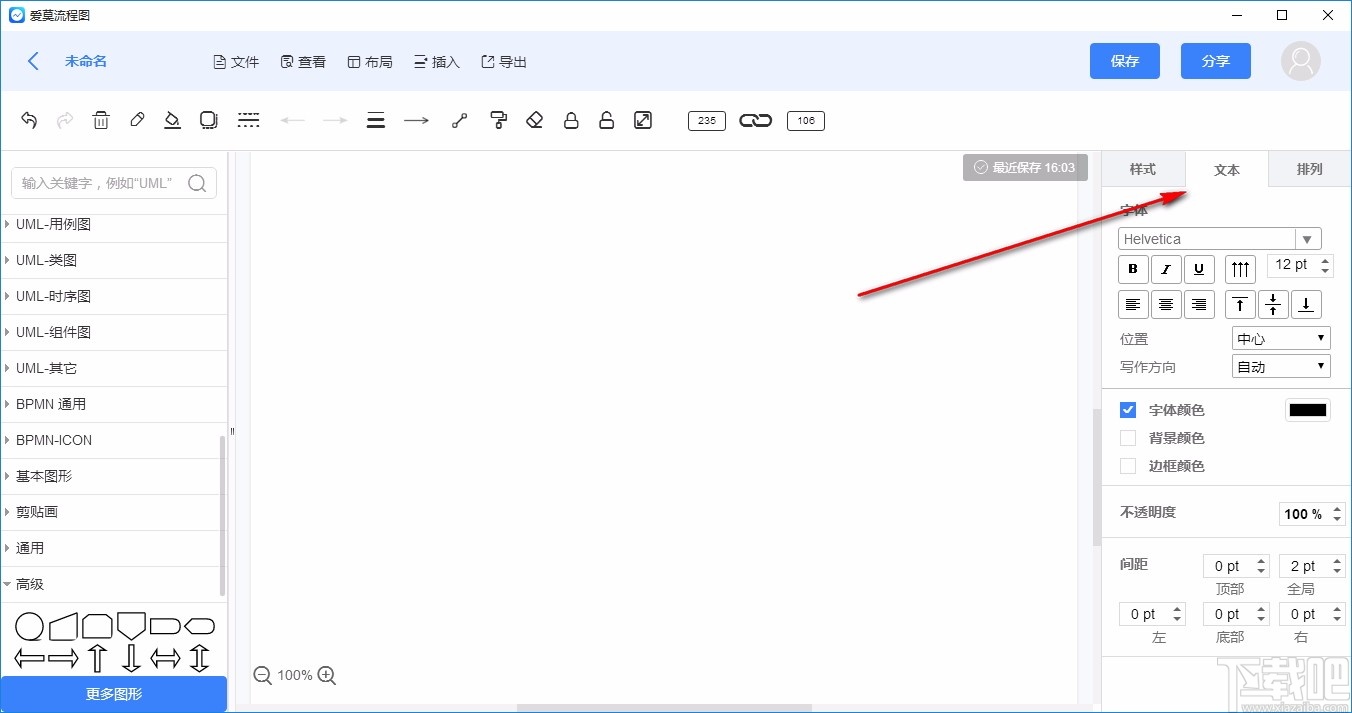Click the 保存 button
This screenshot has width=1352, height=713.
pyautogui.click(x=1125, y=61)
